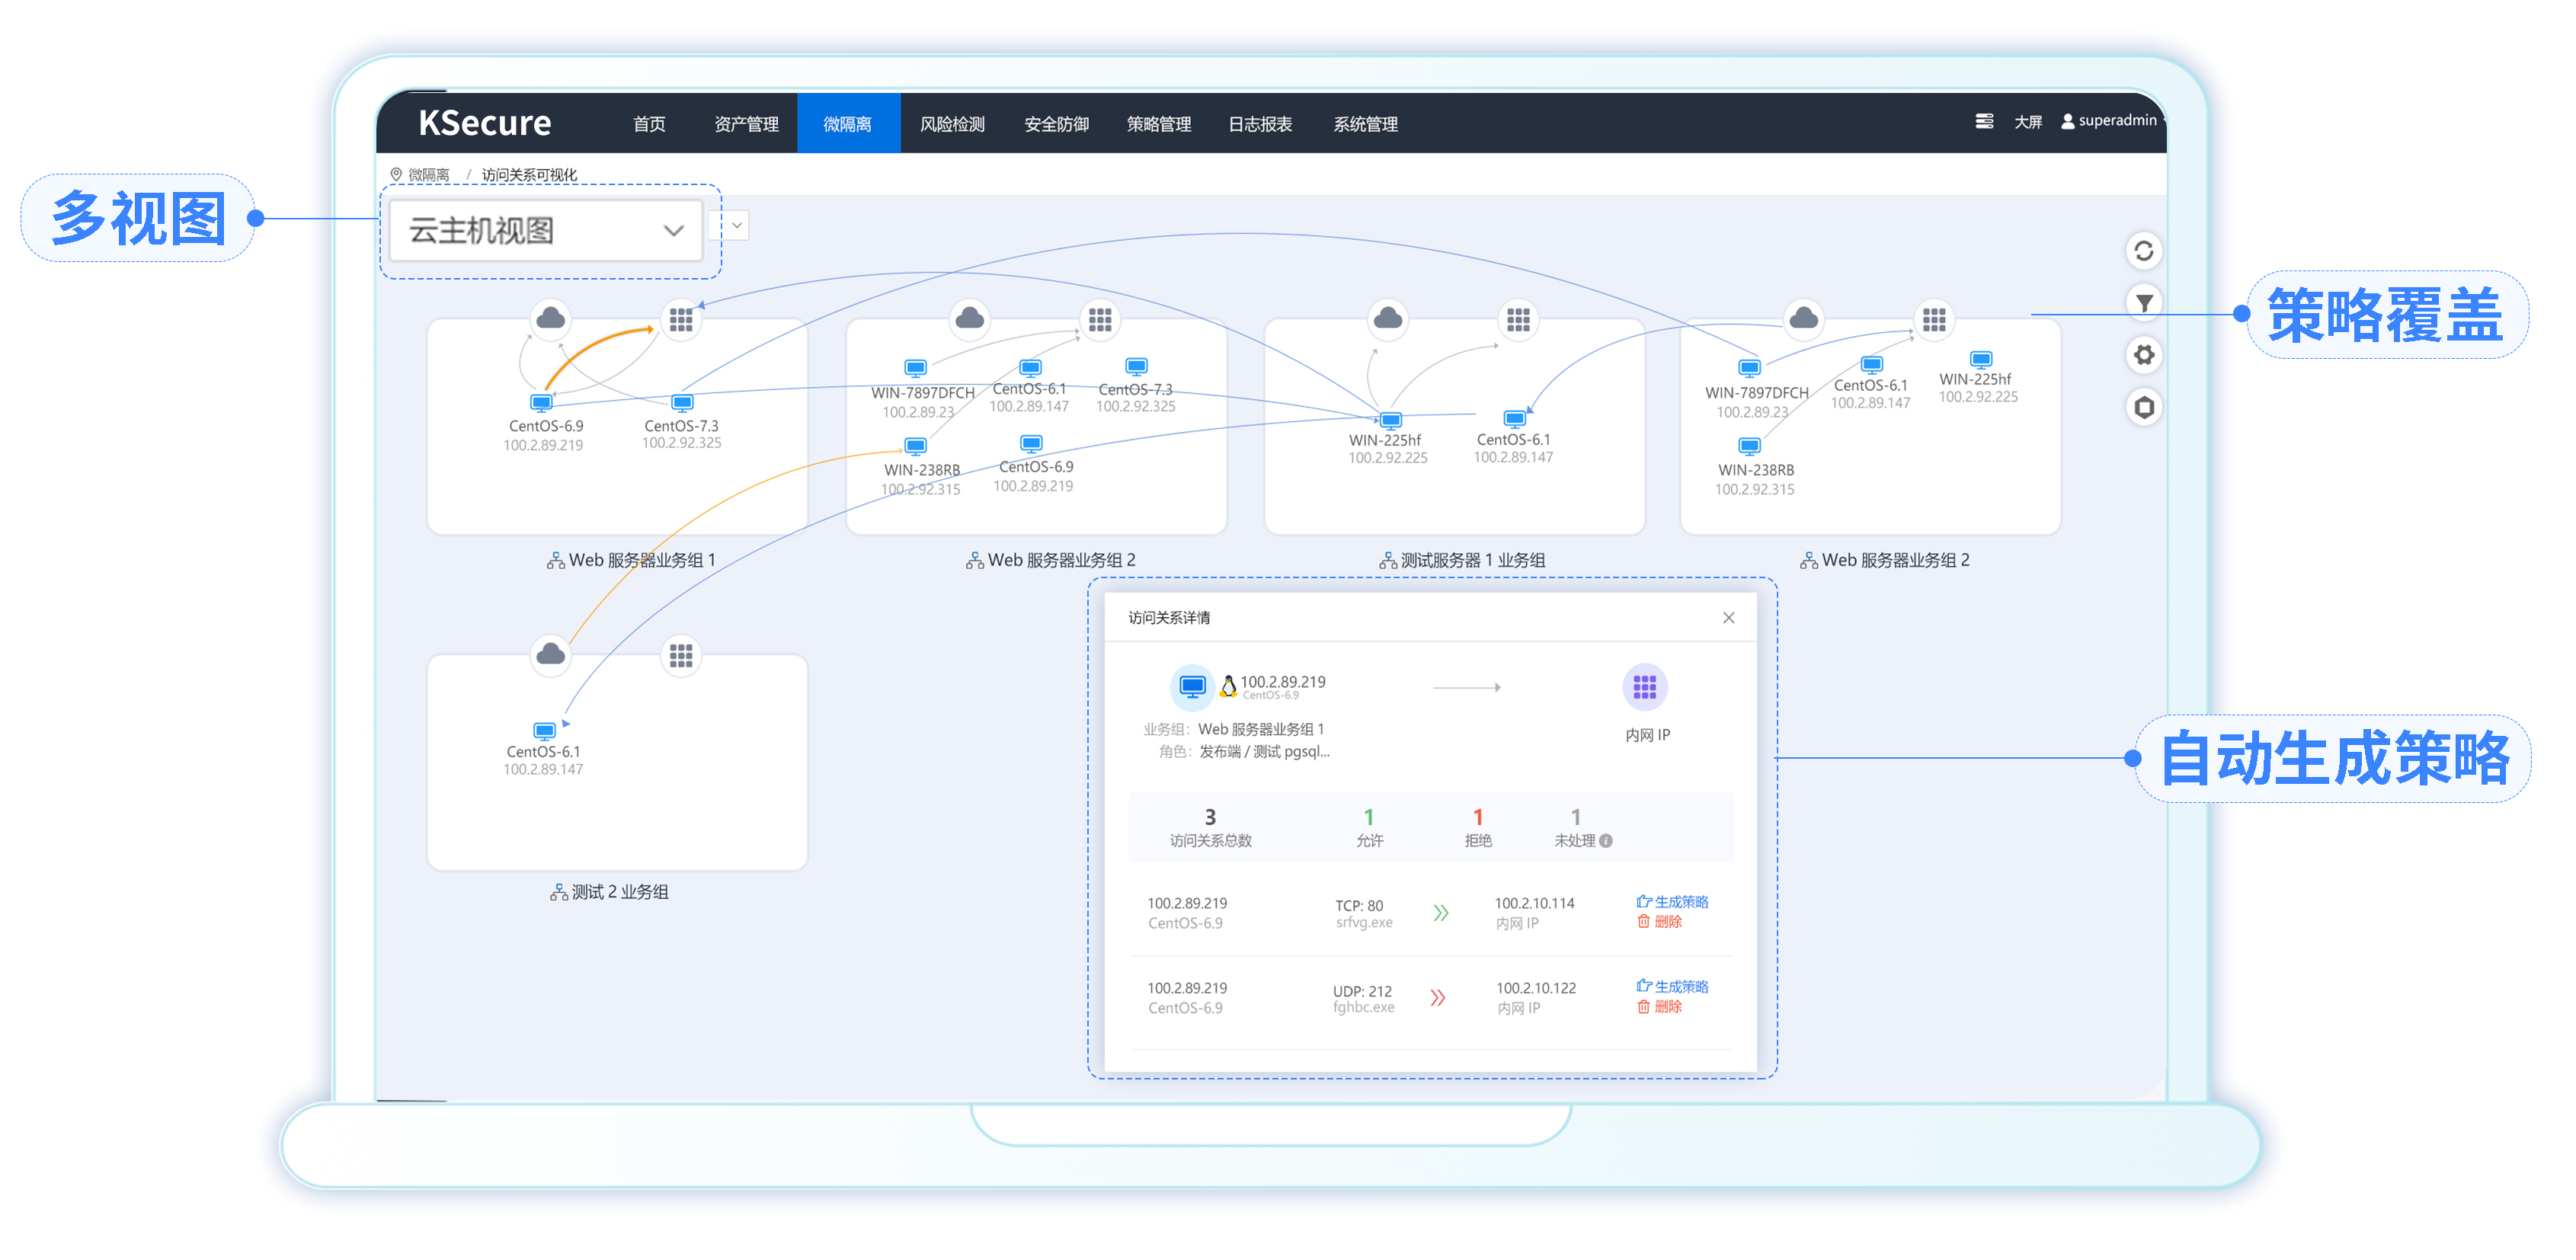Click the list toggle icon beside 大屏

point(1984,121)
